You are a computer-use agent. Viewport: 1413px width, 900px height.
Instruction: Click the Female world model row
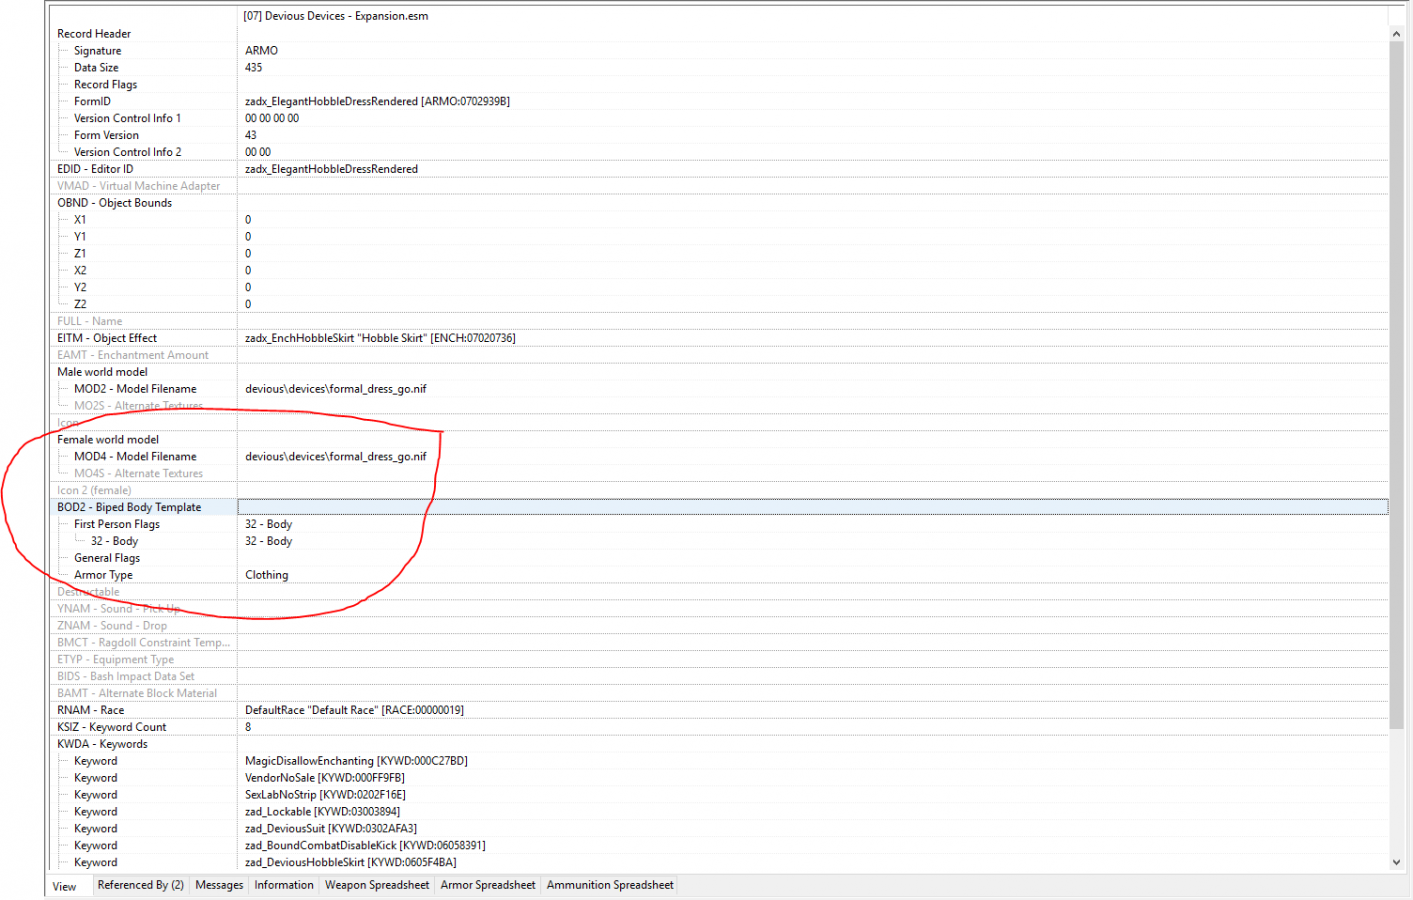108,440
